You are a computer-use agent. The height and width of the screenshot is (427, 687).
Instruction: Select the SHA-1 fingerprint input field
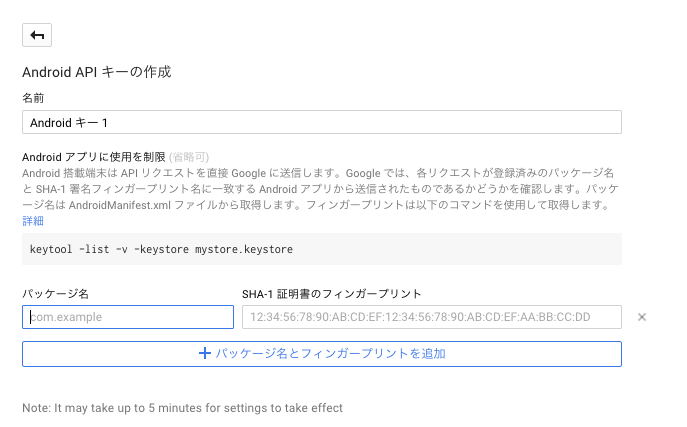pyautogui.click(x=432, y=317)
